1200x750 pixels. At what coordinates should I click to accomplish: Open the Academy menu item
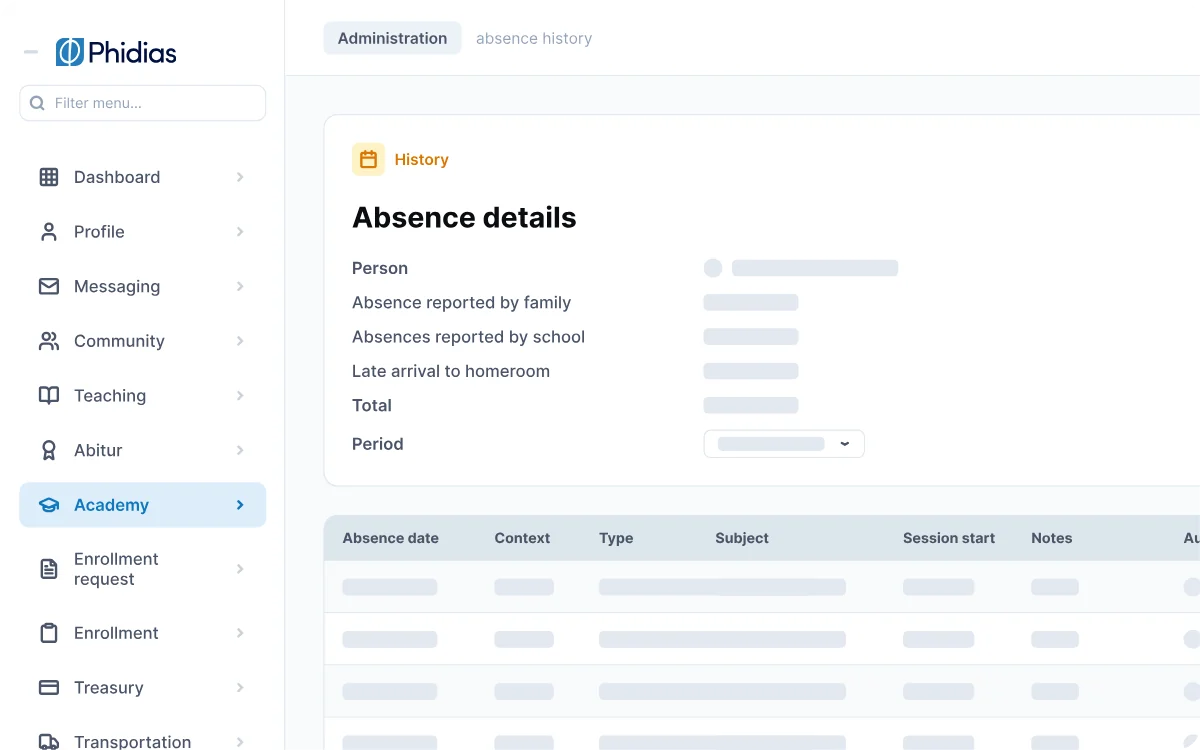click(x=143, y=505)
